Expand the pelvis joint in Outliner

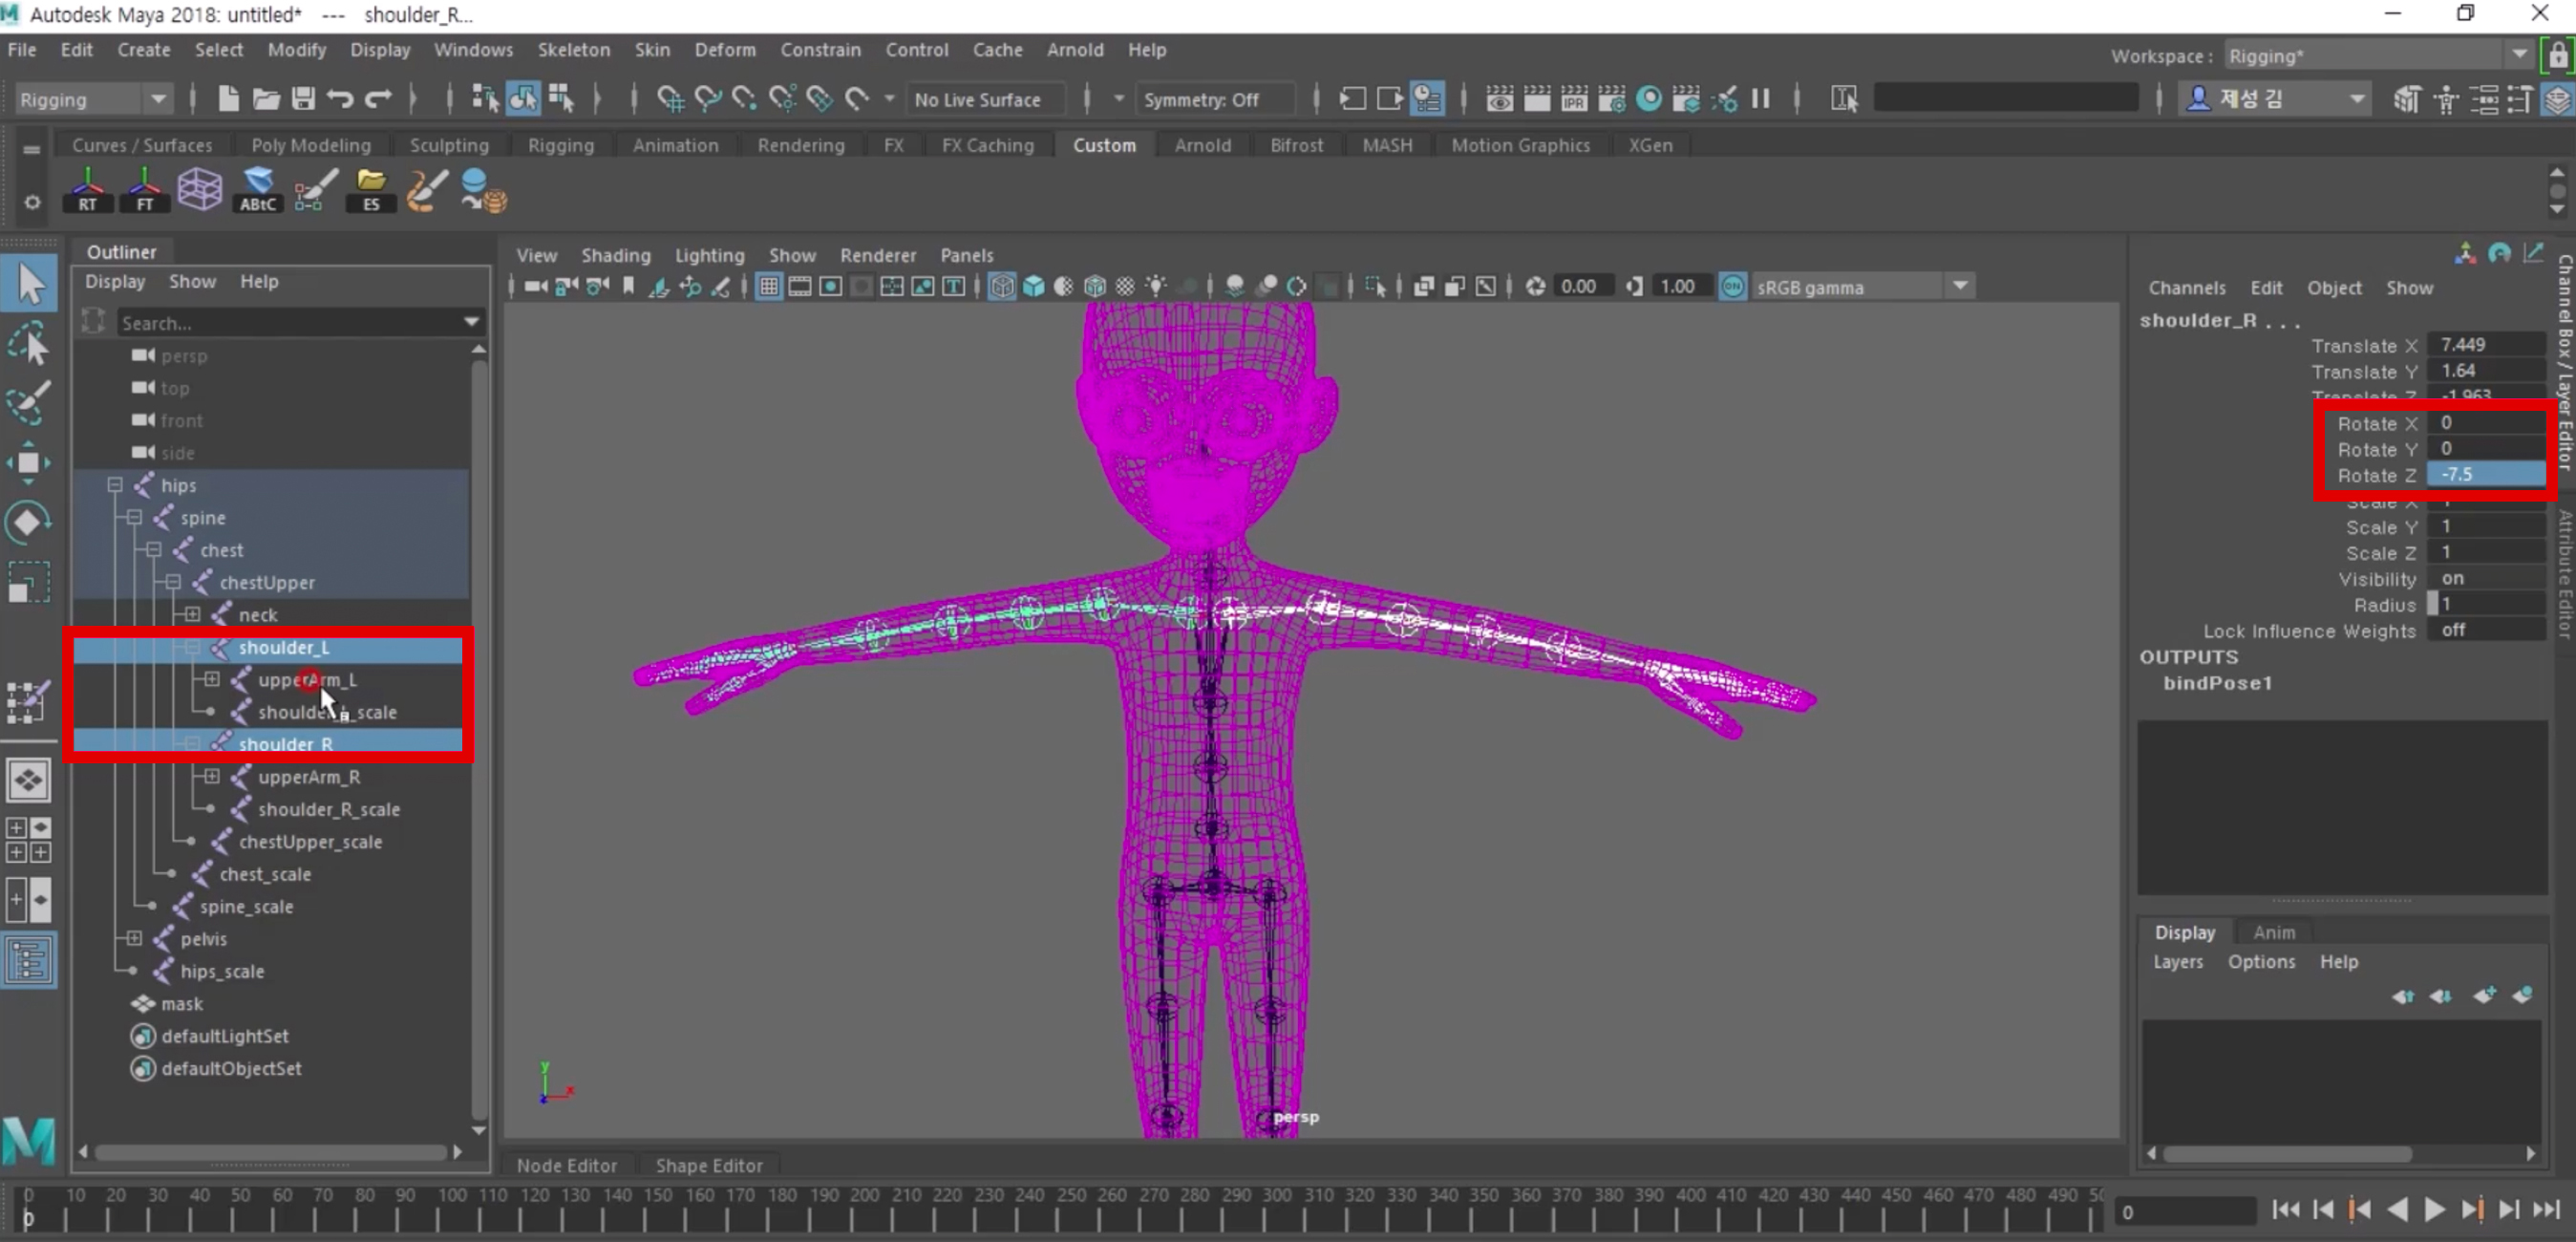tap(134, 938)
